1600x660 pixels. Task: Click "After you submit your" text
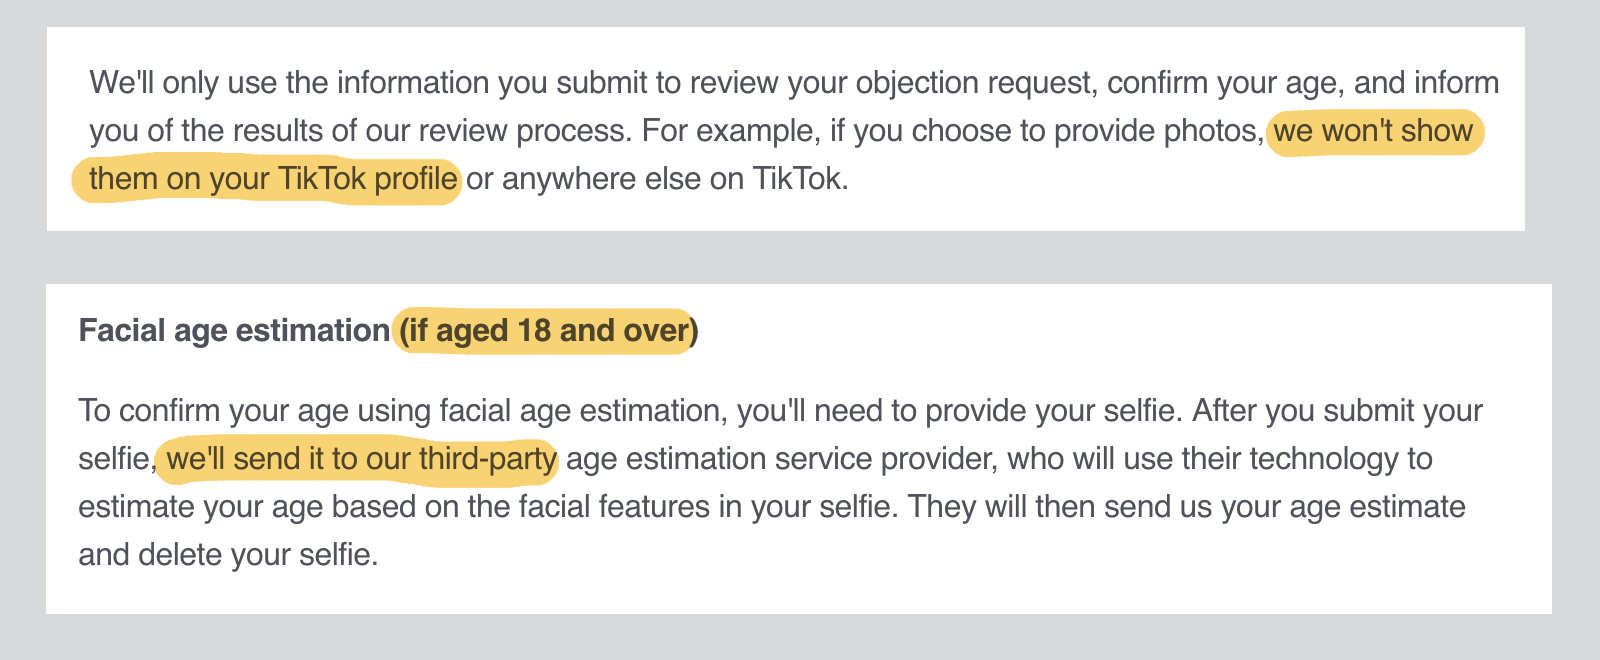coord(1337,411)
